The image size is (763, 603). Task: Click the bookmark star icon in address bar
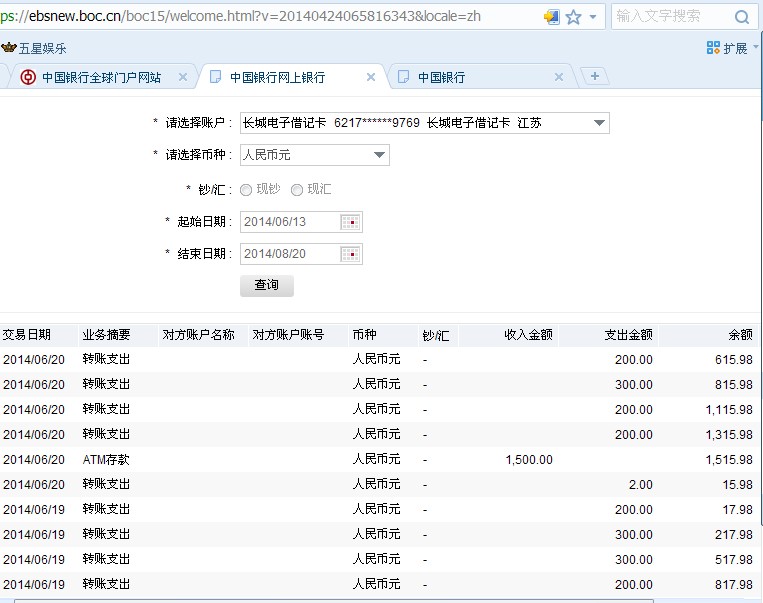[573, 17]
